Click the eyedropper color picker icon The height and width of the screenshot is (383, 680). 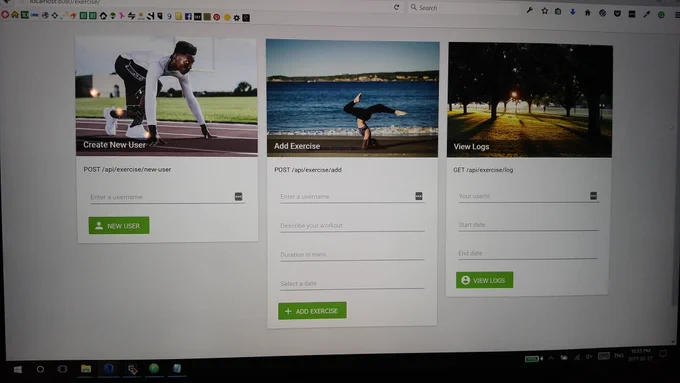pyautogui.click(x=647, y=14)
